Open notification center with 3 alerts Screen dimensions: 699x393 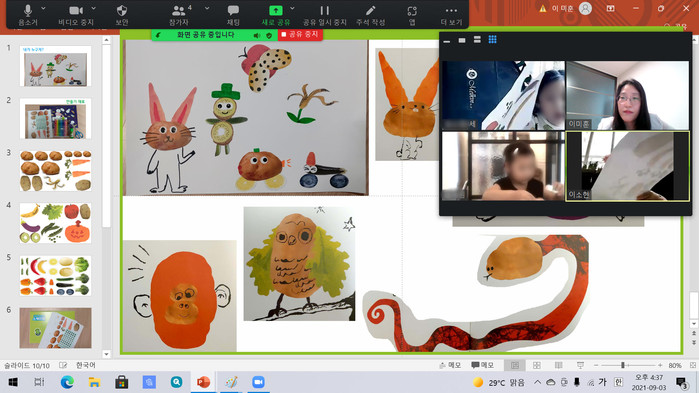click(x=682, y=383)
